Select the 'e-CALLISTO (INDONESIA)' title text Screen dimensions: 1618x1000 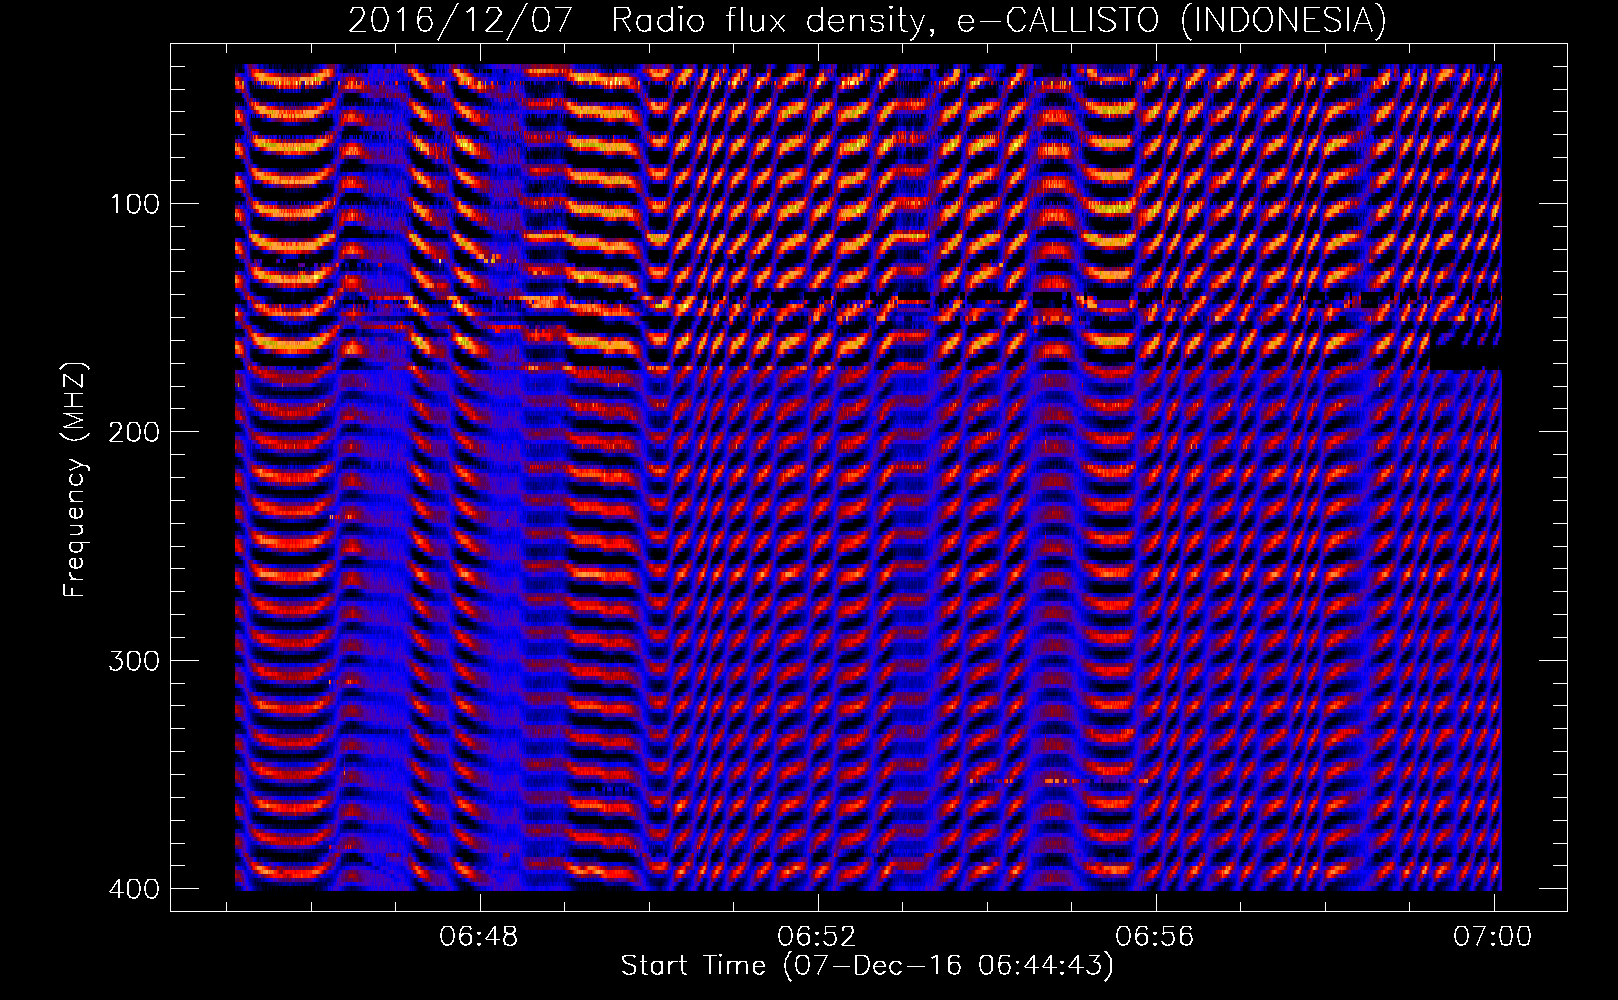pos(1172,20)
